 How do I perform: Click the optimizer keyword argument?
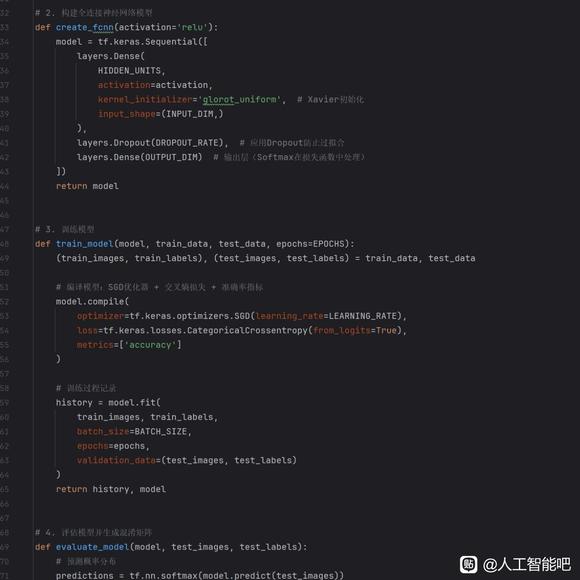(100, 316)
